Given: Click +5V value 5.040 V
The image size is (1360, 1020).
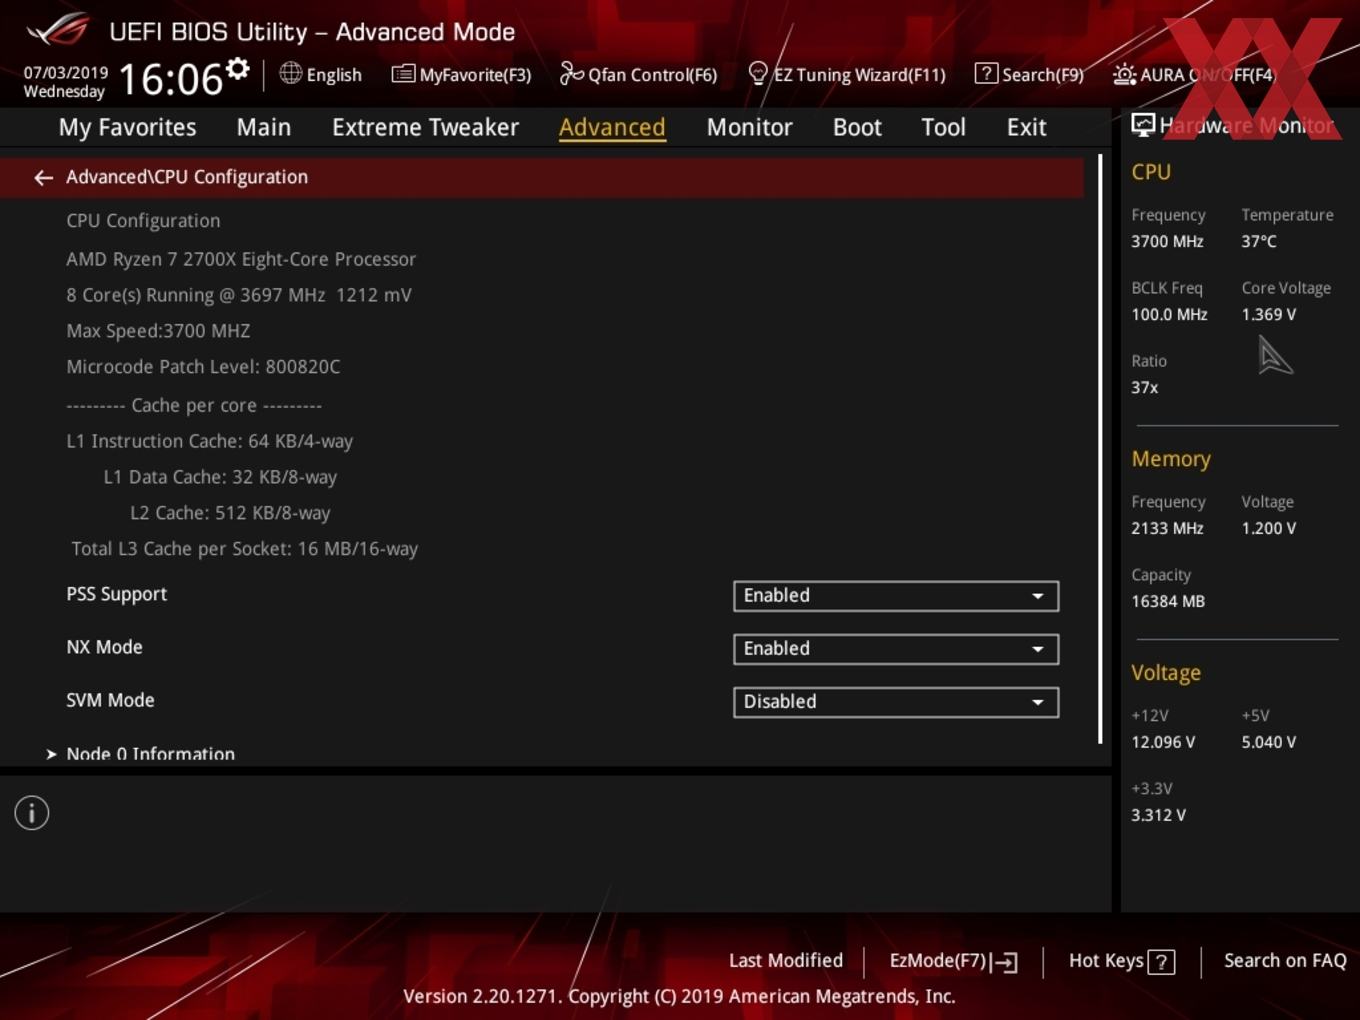Looking at the screenshot, I should tap(1268, 742).
